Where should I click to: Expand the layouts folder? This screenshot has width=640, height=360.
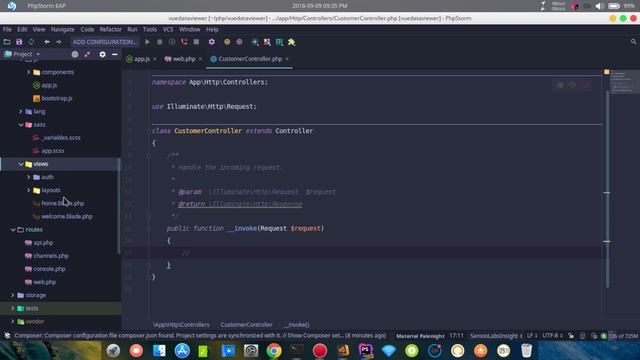[x=29, y=190]
